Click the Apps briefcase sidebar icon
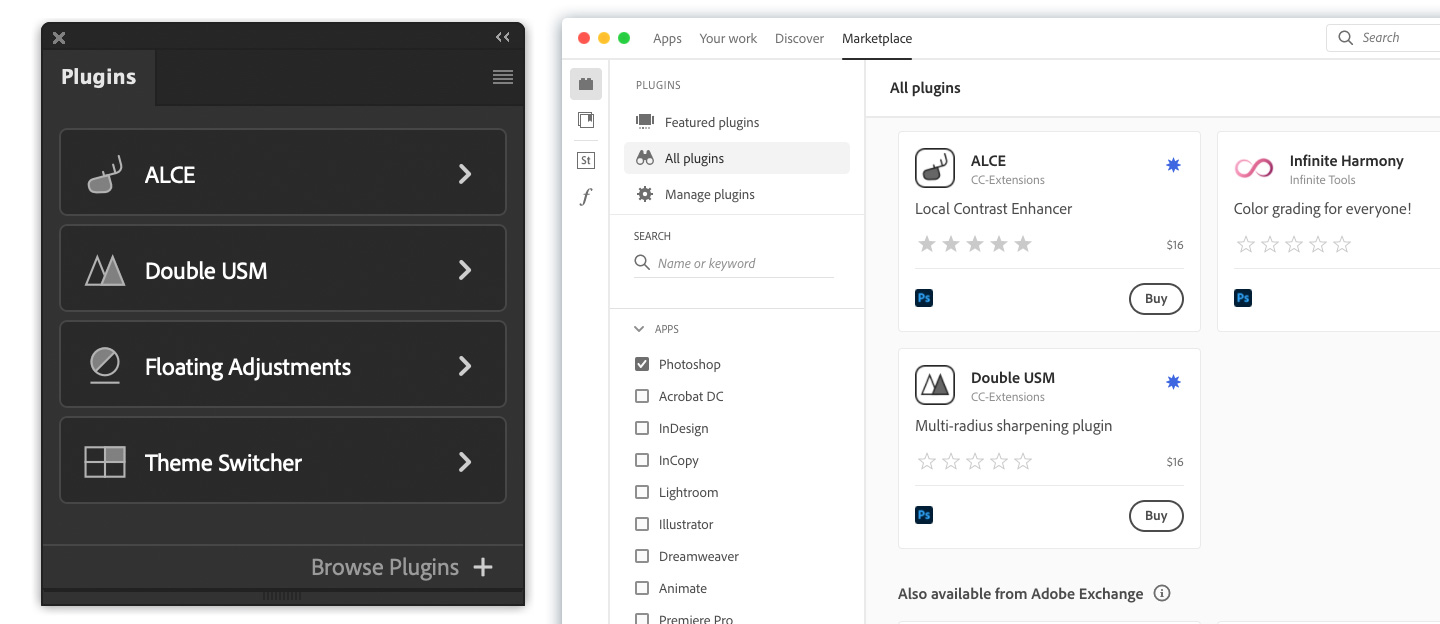The width and height of the screenshot is (1440, 624). click(x=586, y=84)
